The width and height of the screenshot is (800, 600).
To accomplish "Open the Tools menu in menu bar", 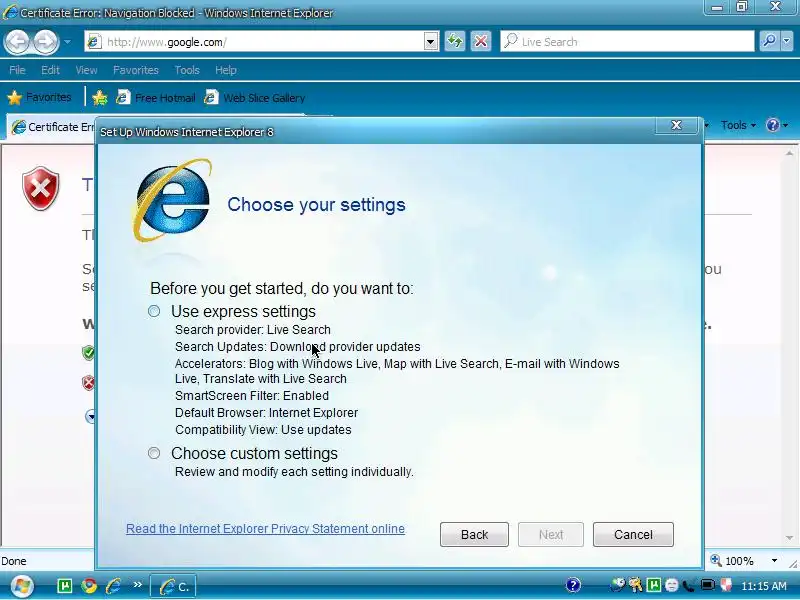I will 187,70.
